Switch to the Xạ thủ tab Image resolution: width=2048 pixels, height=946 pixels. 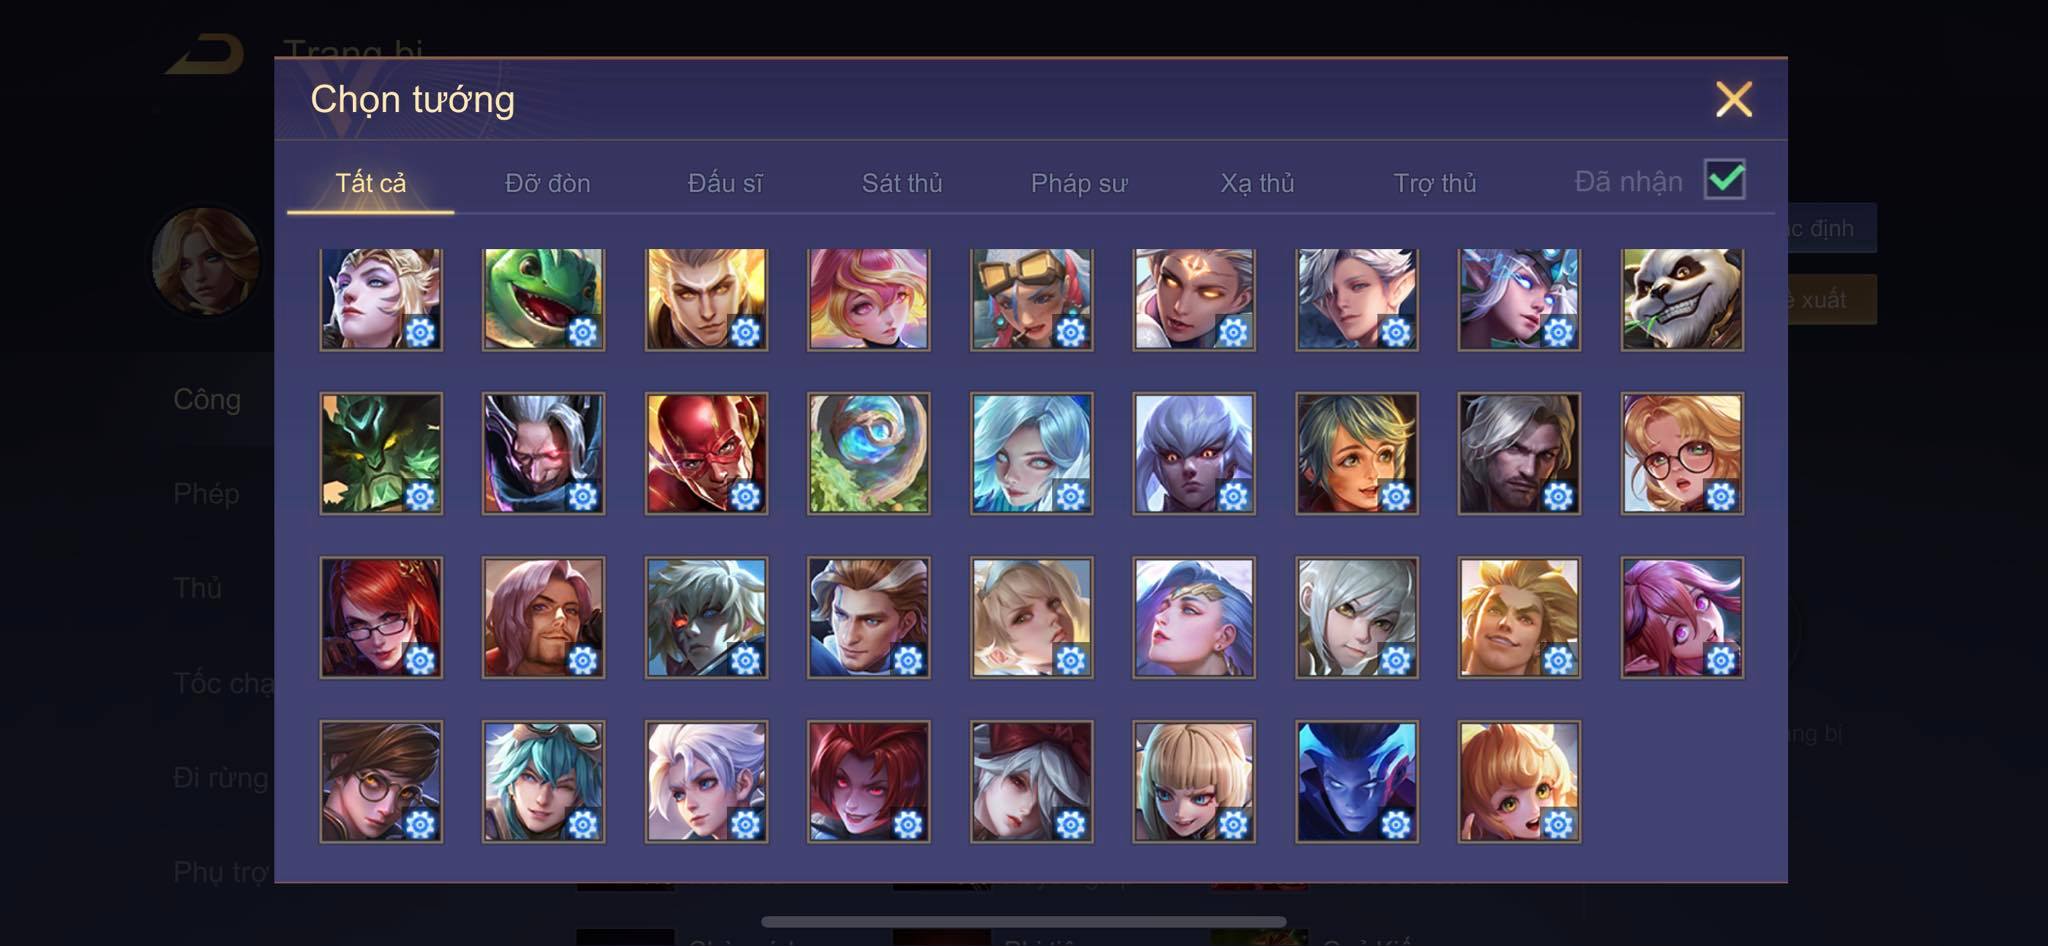1257,183
